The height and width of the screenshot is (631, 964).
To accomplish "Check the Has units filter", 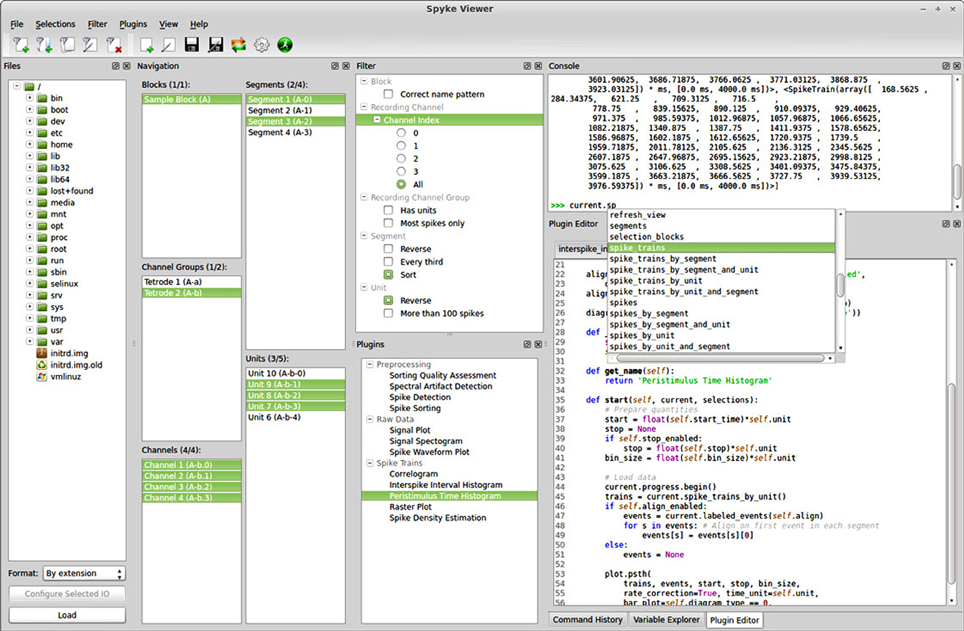I will tap(389, 210).
